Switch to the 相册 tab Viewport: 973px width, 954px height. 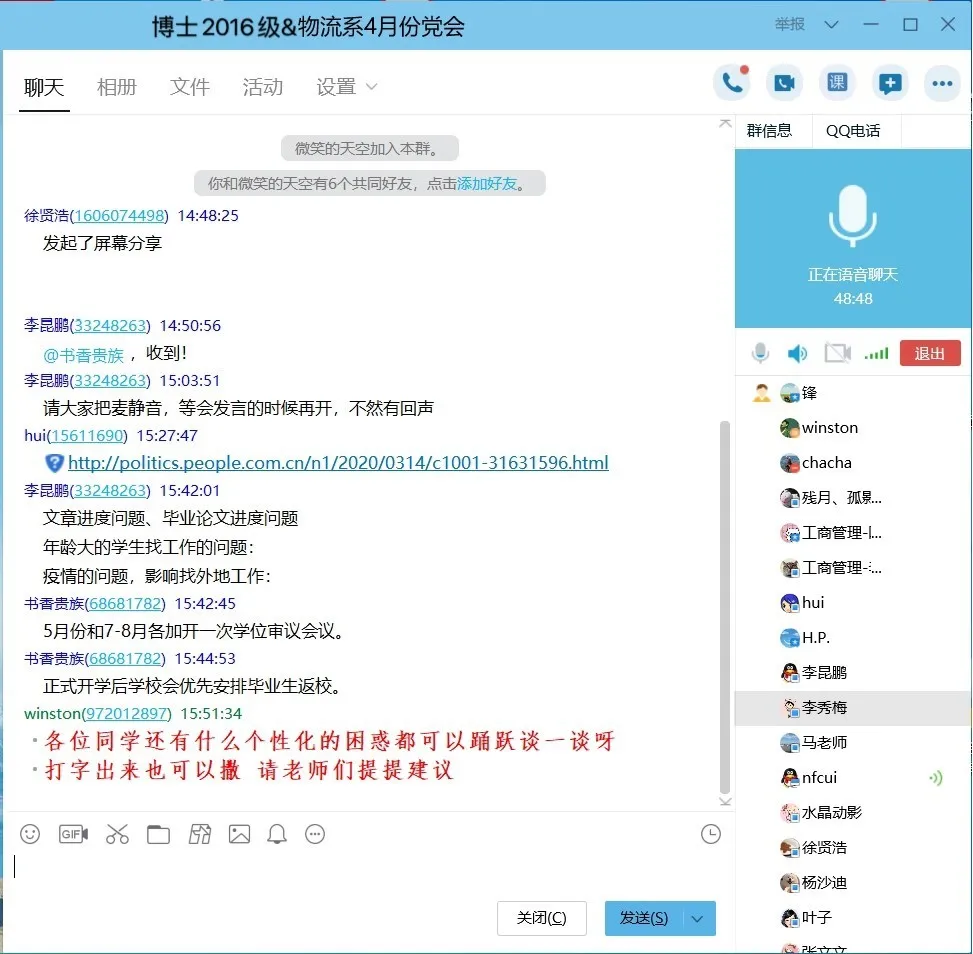(x=116, y=87)
